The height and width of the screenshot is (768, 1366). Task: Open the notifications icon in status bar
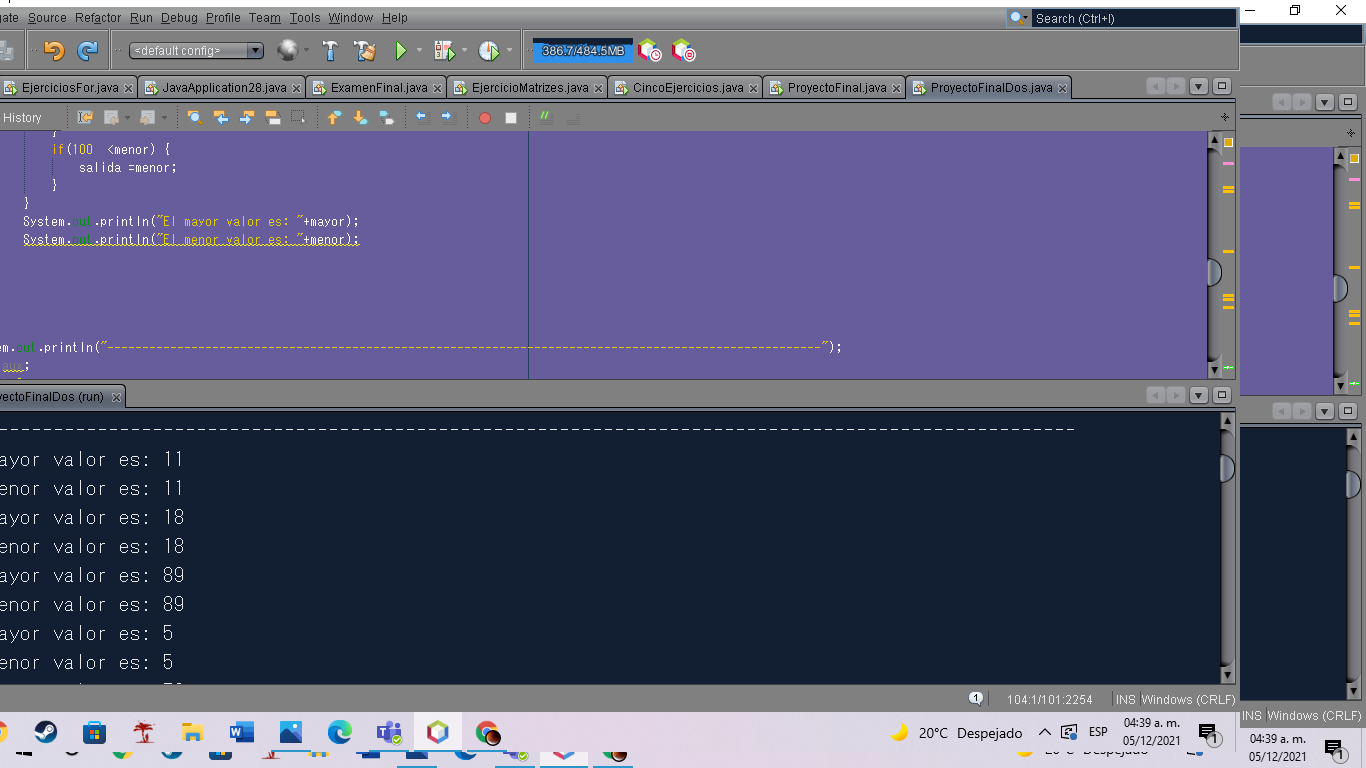click(x=976, y=699)
